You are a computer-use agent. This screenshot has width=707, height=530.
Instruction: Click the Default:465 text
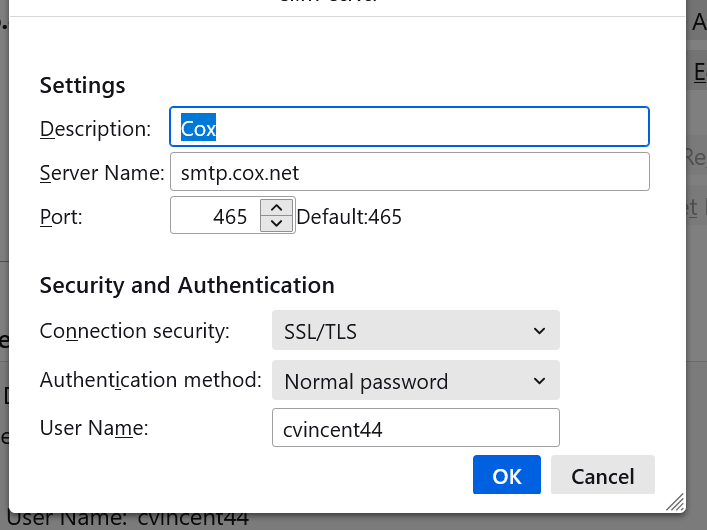[x=349, y=216]
